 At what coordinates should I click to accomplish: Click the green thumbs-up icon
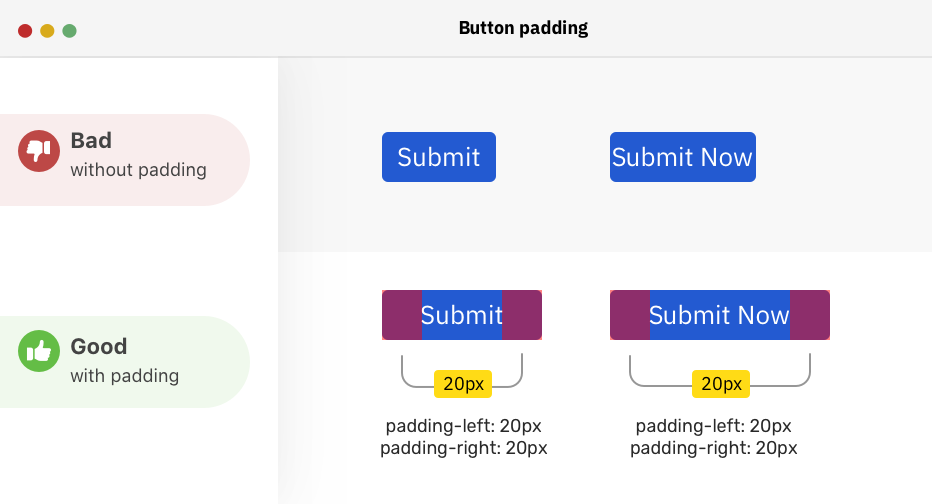click(38, 351)
